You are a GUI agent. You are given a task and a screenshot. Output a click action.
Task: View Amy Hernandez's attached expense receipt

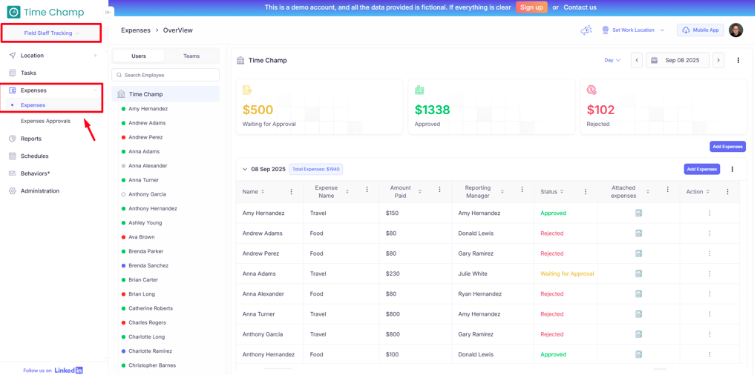coord(638,213)
